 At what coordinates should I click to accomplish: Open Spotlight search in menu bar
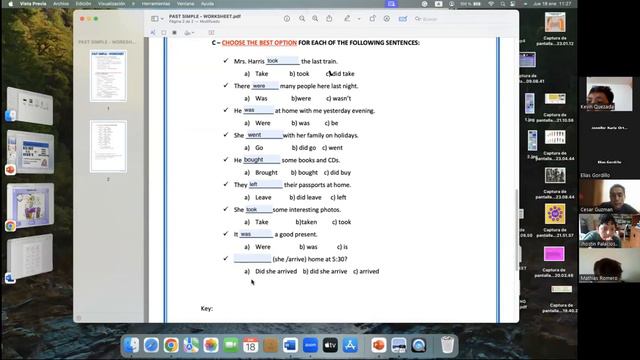click(503, 4)
